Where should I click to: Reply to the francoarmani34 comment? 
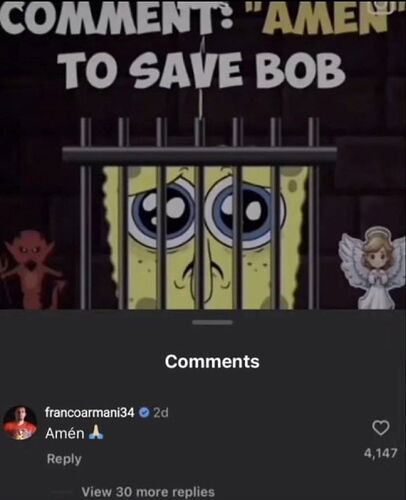(x=64, y=459)
